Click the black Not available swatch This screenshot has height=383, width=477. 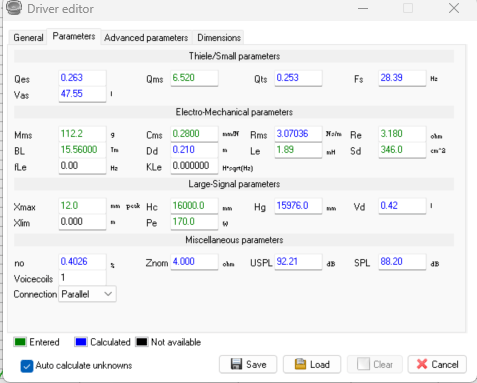click(142, 342)
